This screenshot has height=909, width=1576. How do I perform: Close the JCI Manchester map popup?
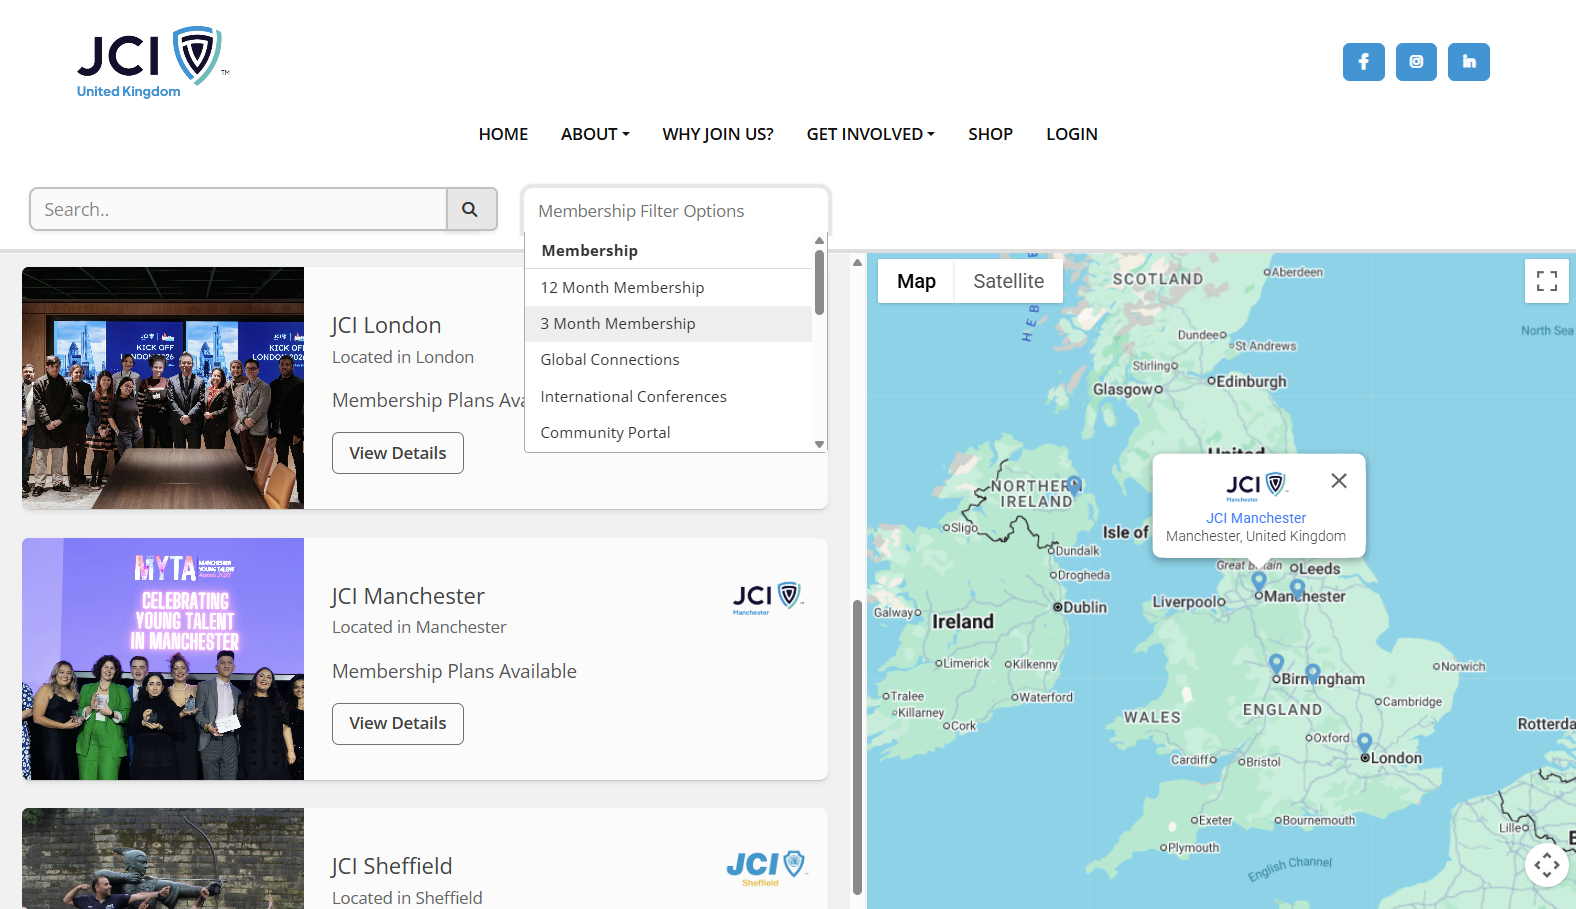click(1339, 481)
